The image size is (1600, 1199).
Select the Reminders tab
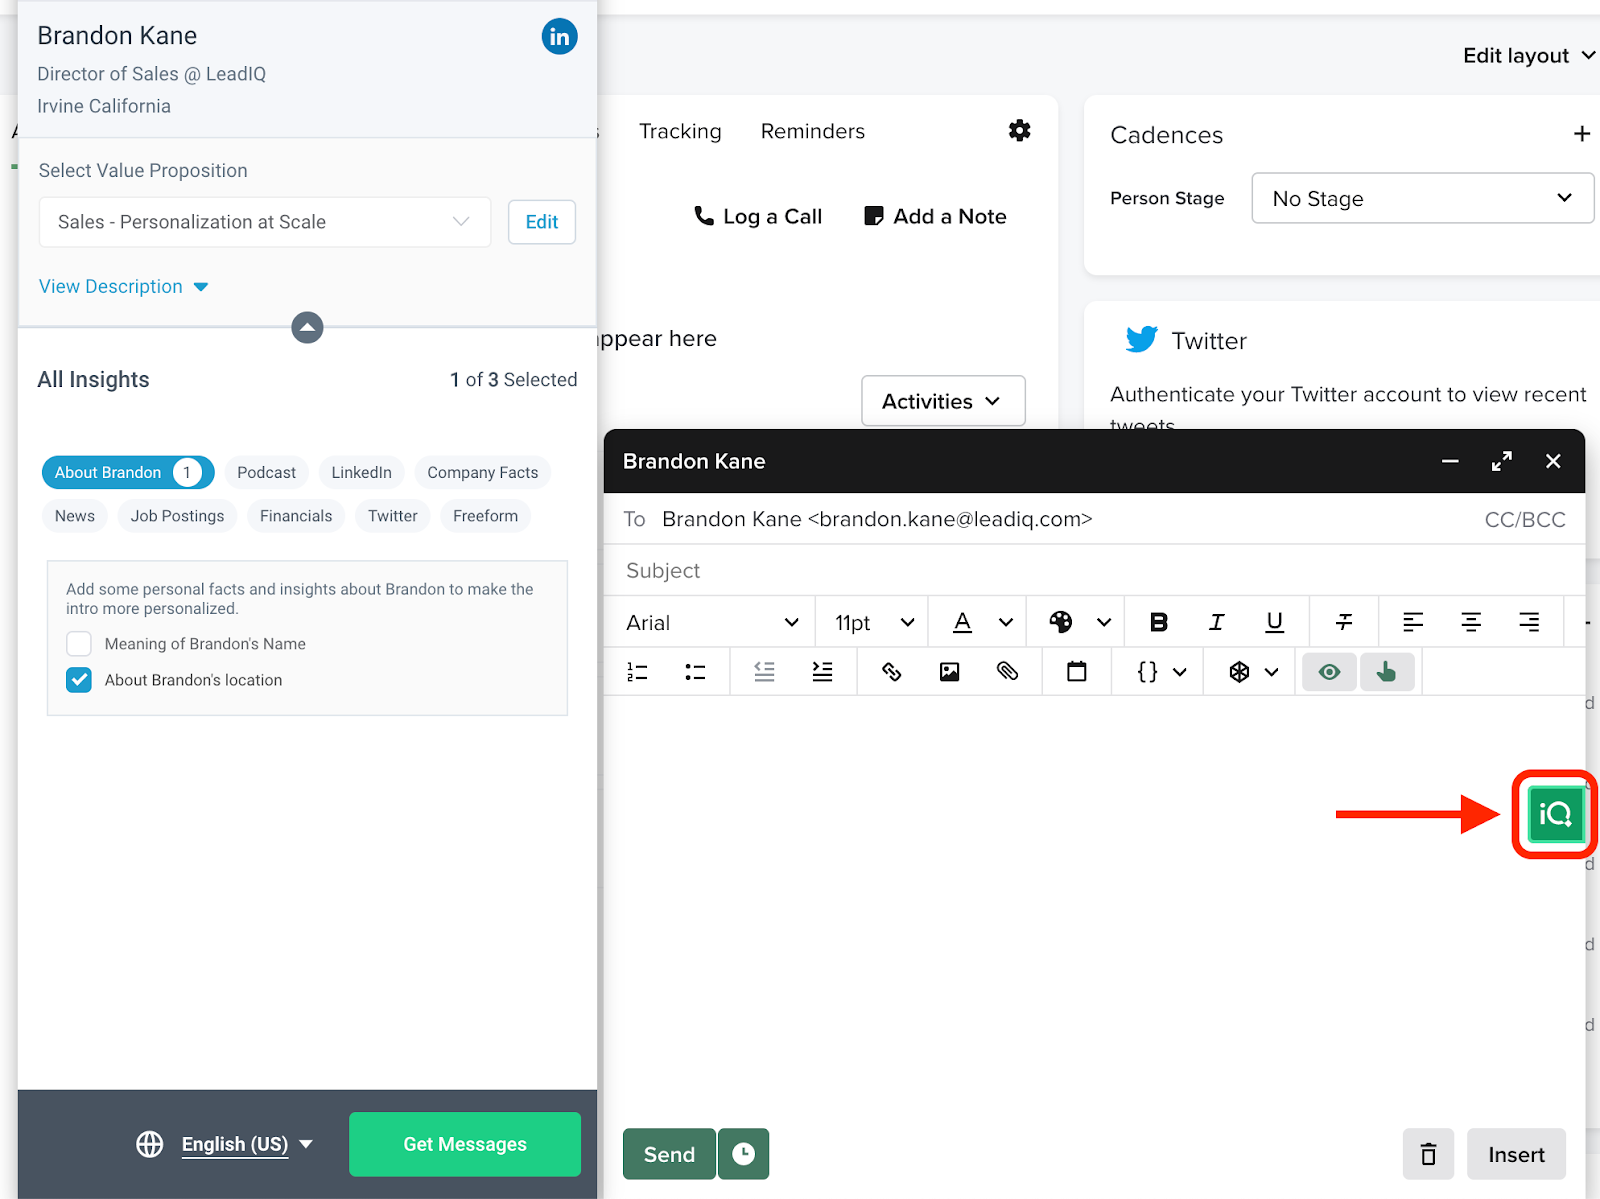tap(812, 131)
